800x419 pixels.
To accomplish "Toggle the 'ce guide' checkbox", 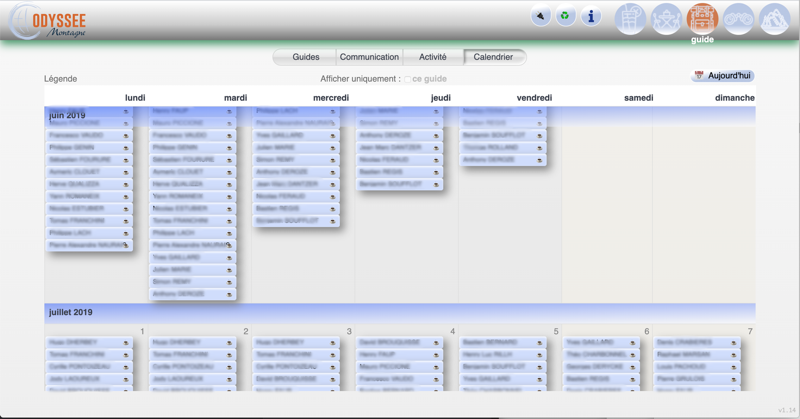I will click(x=407, y=79).
